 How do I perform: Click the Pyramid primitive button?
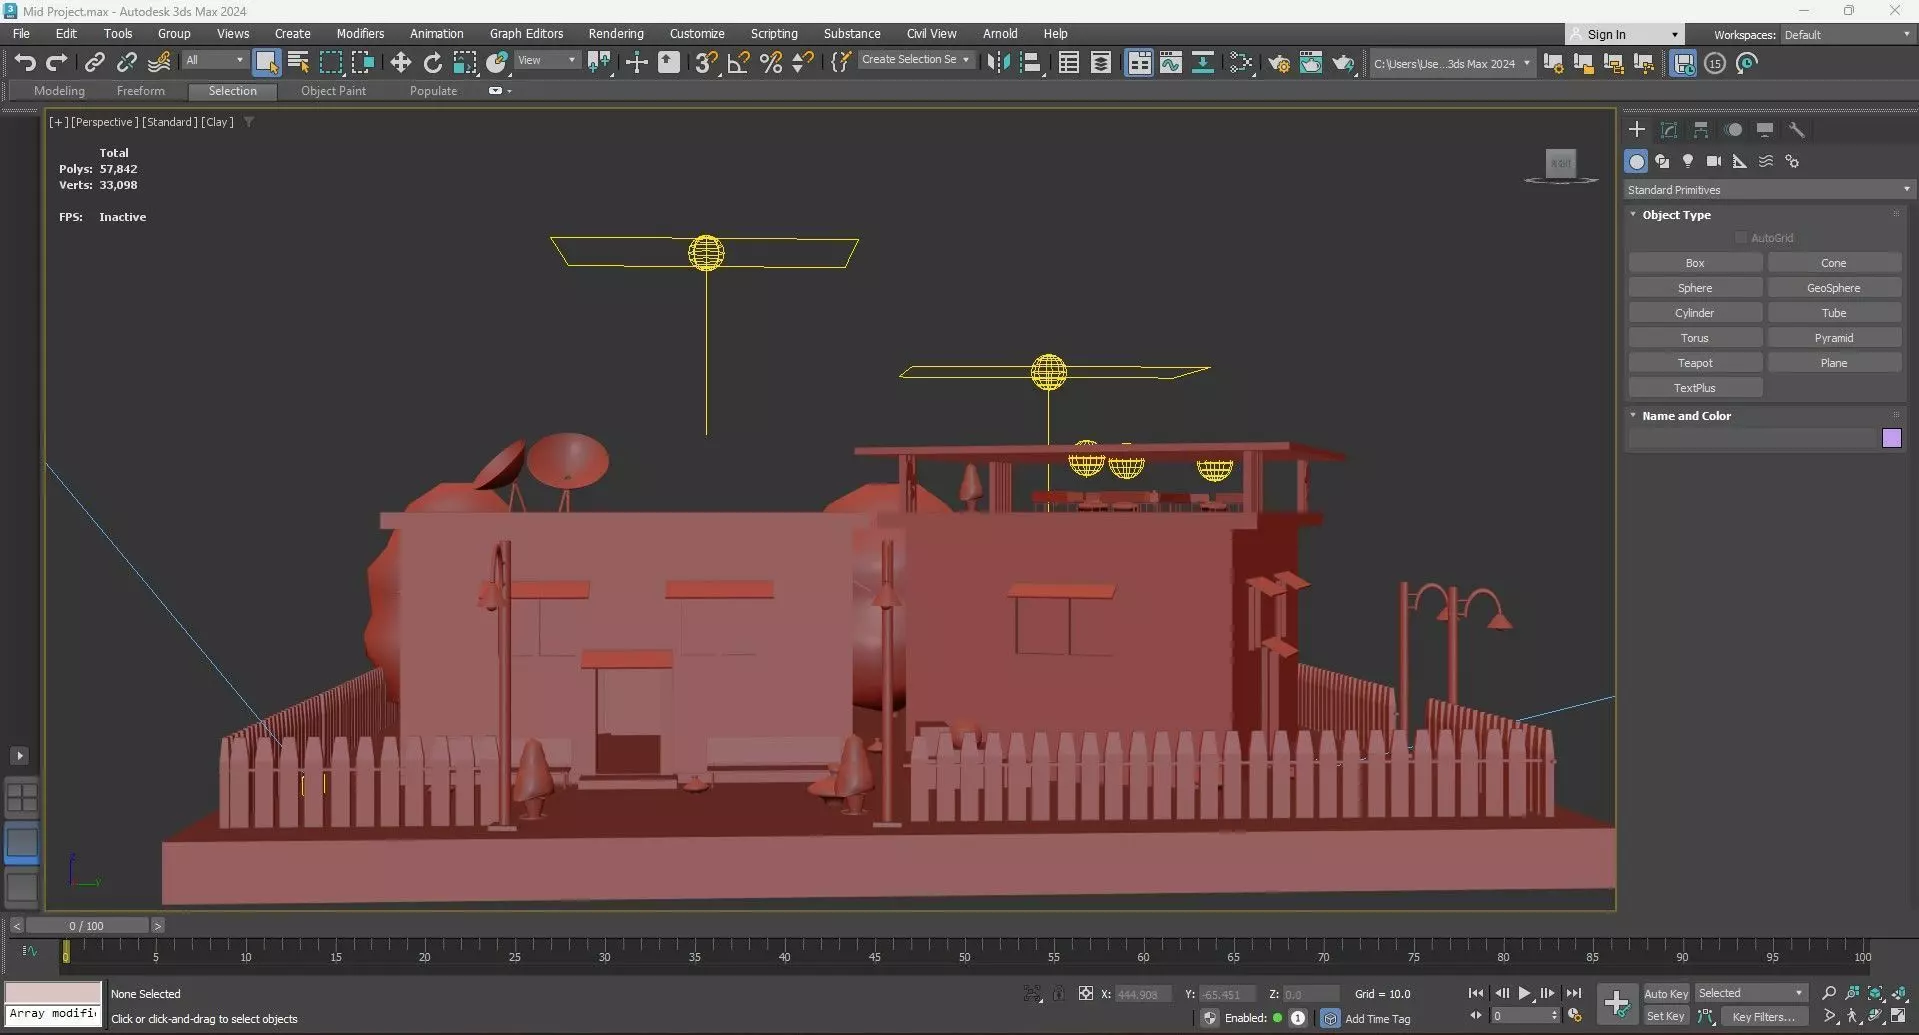(1834, 338)
